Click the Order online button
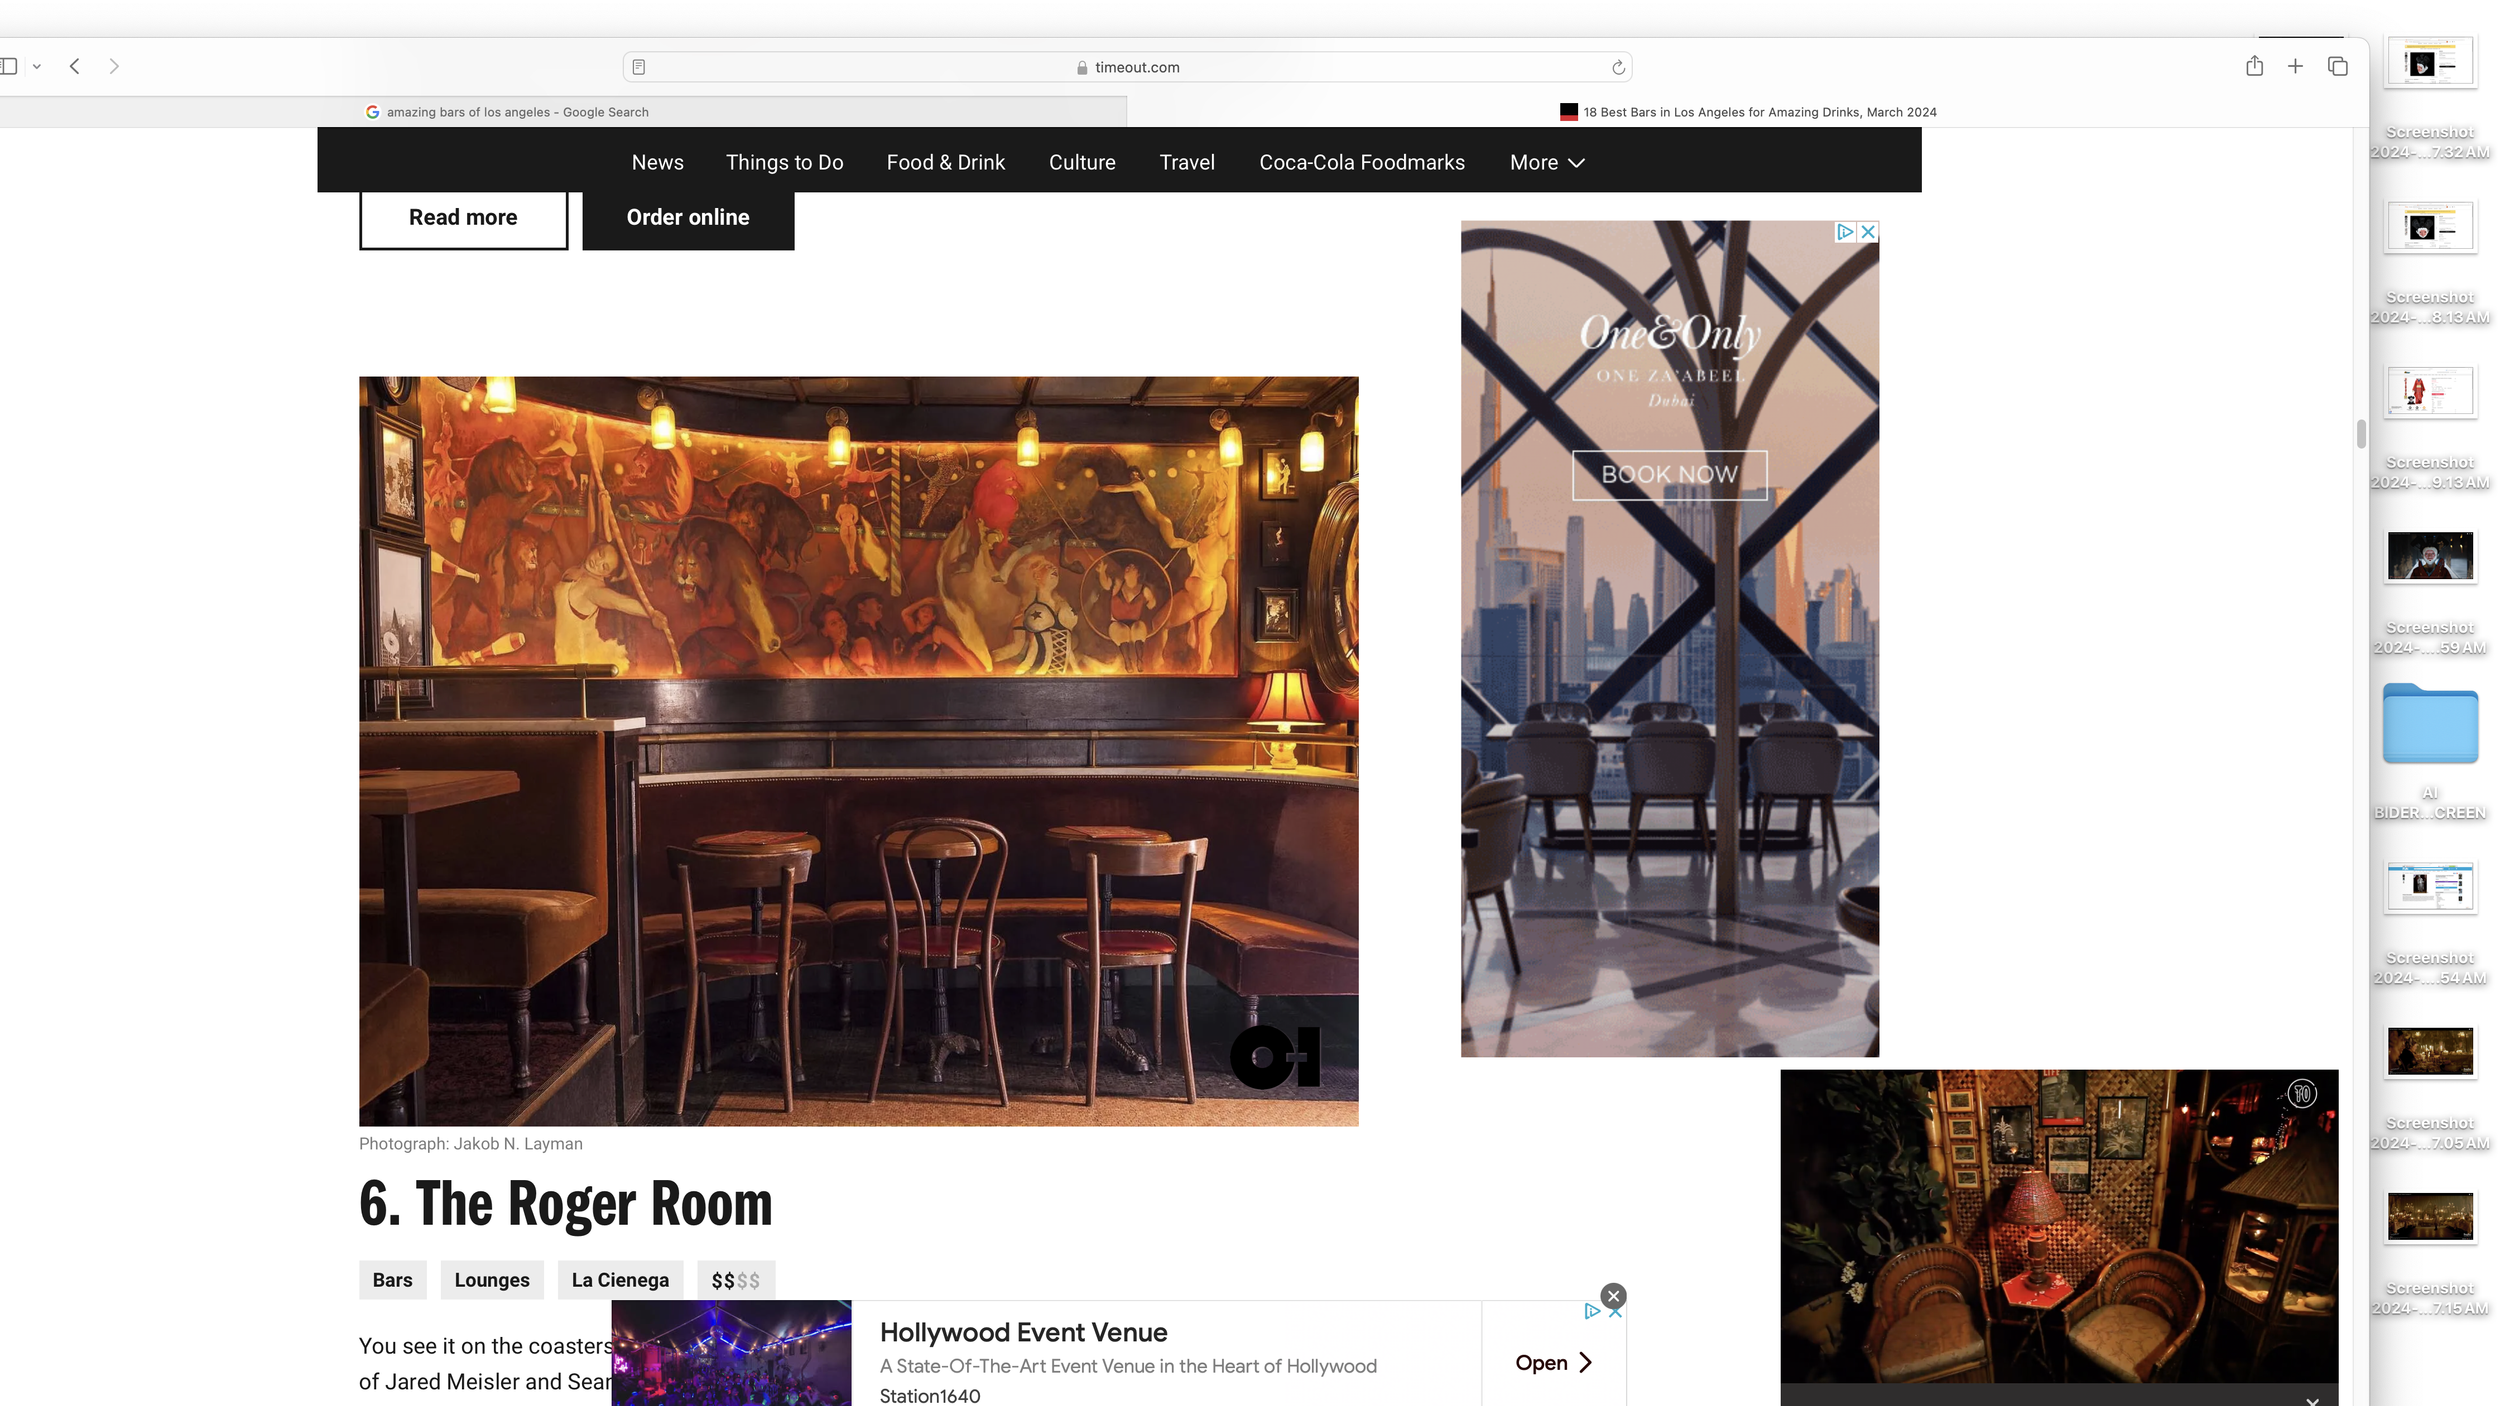Viewport: 2500px width, 1406px height. coord(688,217)
